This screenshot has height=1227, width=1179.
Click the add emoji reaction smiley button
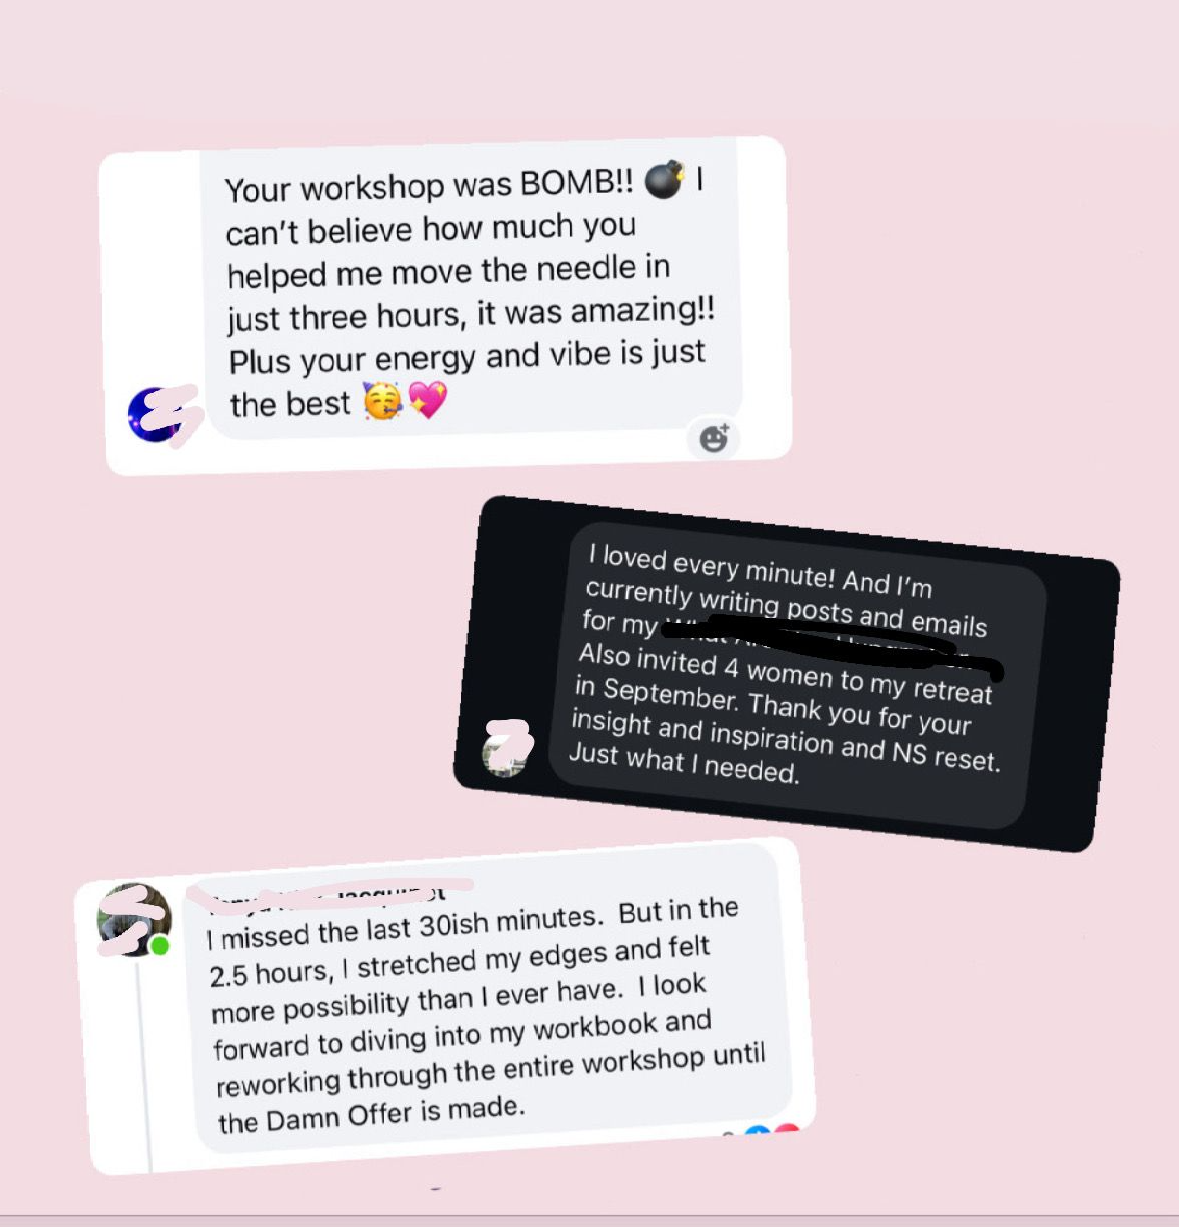click(x=714, y=438)
